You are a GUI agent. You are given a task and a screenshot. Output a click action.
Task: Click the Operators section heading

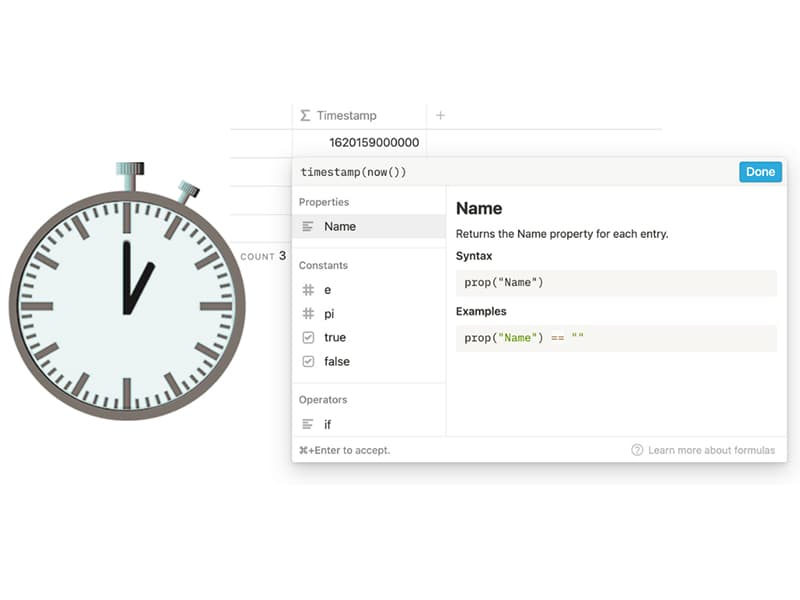click(323, 399)
